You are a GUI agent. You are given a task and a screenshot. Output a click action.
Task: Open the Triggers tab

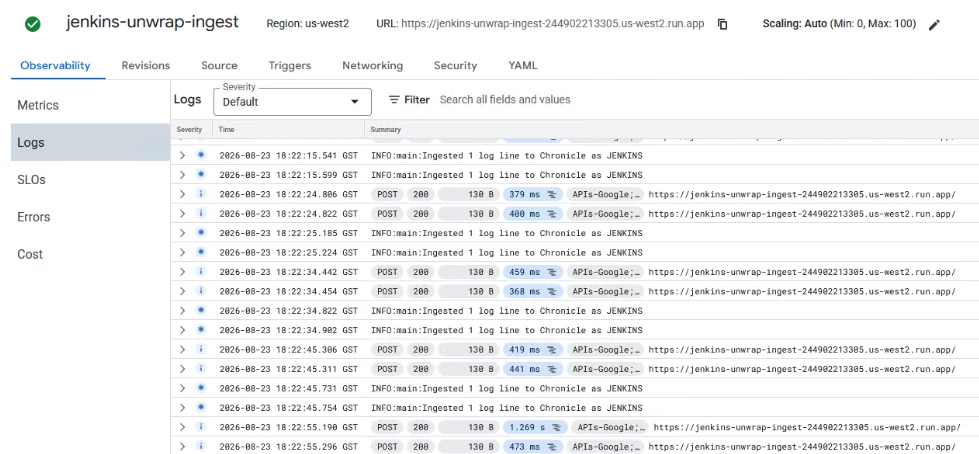pyautogui.click(x=290, y=66)
